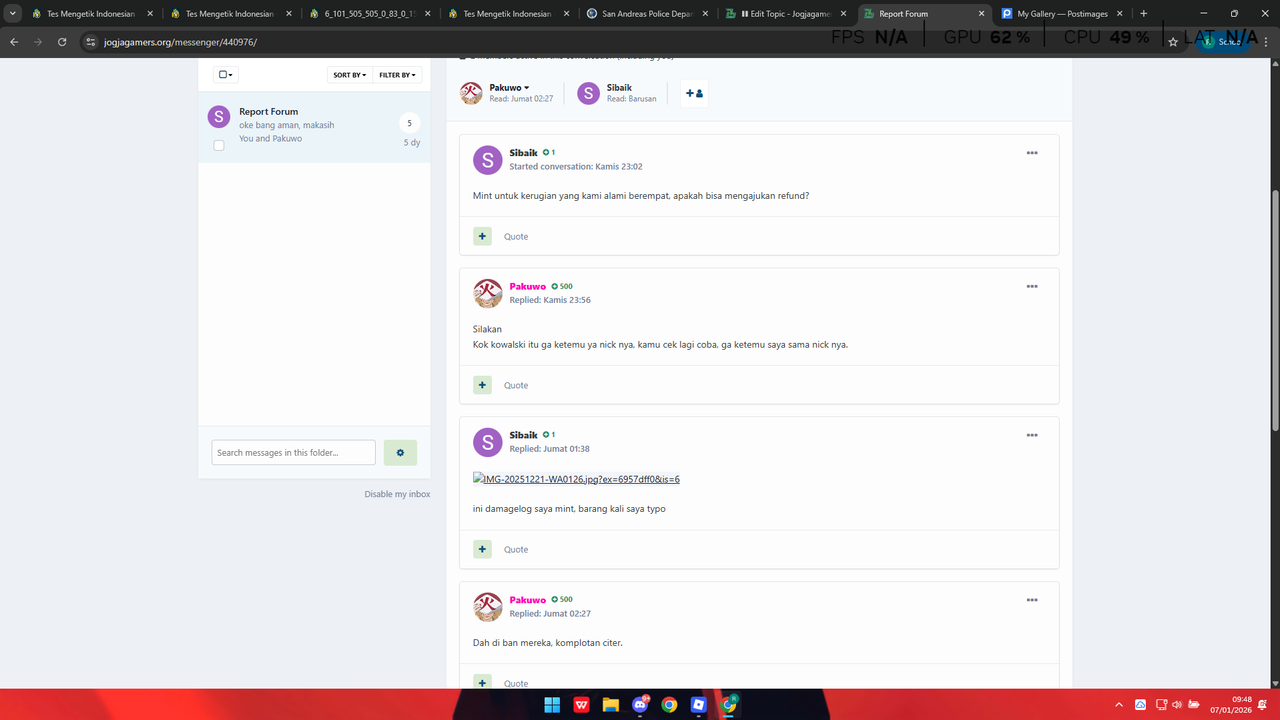Open options menu on Sibaik's Jumat 01:38 reply
This screenshot has height=720, width=1280.
[x=1032, y=436]
